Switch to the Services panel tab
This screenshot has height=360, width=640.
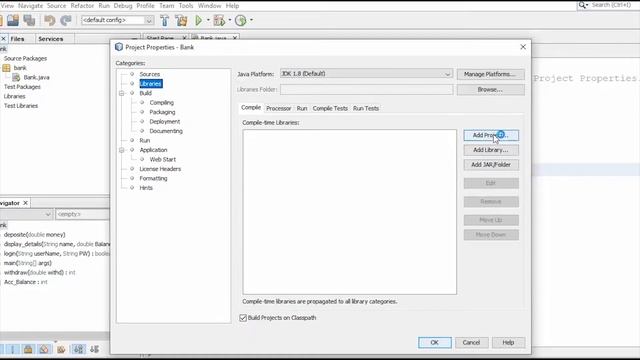(x=51, y=39)
